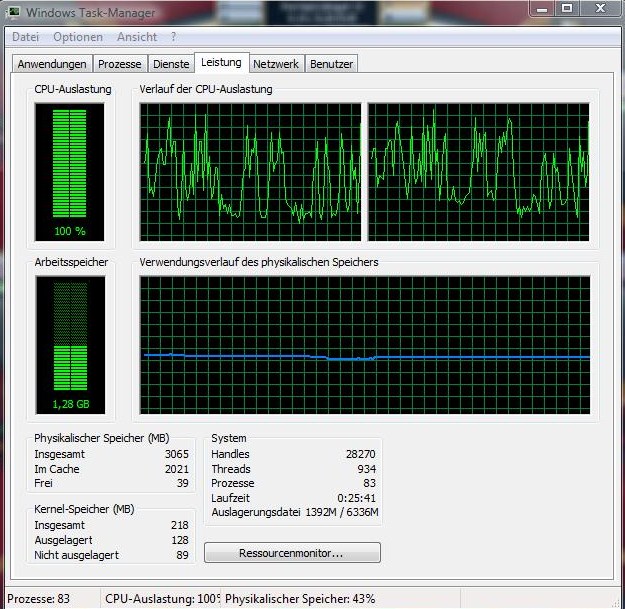Close the Task-Manager window
Screen dimensions: 625x609
(600, 8)
